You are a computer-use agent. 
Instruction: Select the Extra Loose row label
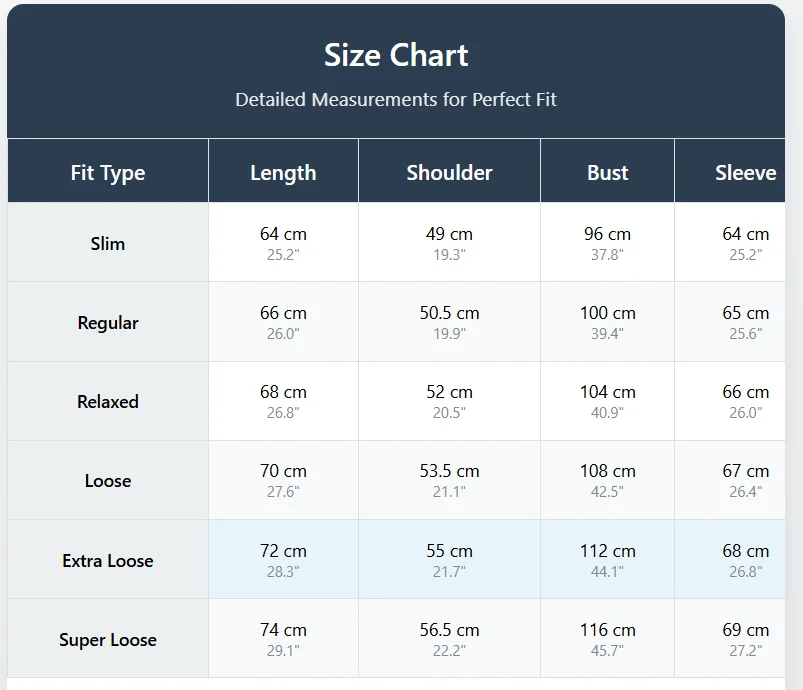coord(108,560)
